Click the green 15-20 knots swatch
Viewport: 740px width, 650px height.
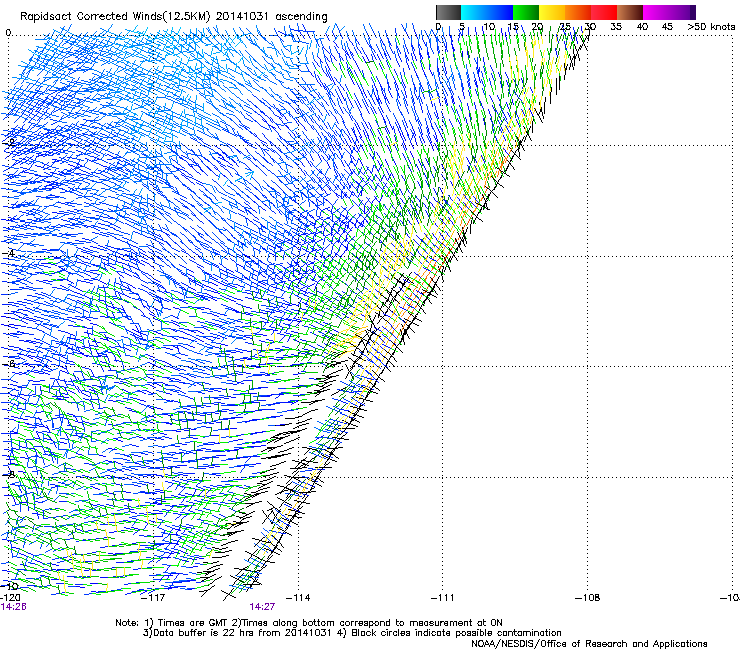point(526,12)
